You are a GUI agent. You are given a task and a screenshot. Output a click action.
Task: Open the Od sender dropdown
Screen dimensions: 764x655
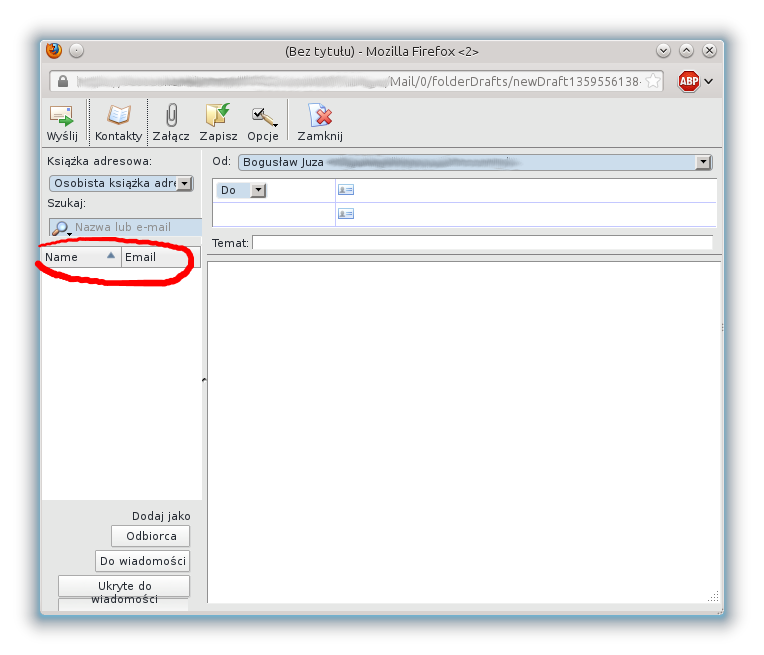pos(703,162)
